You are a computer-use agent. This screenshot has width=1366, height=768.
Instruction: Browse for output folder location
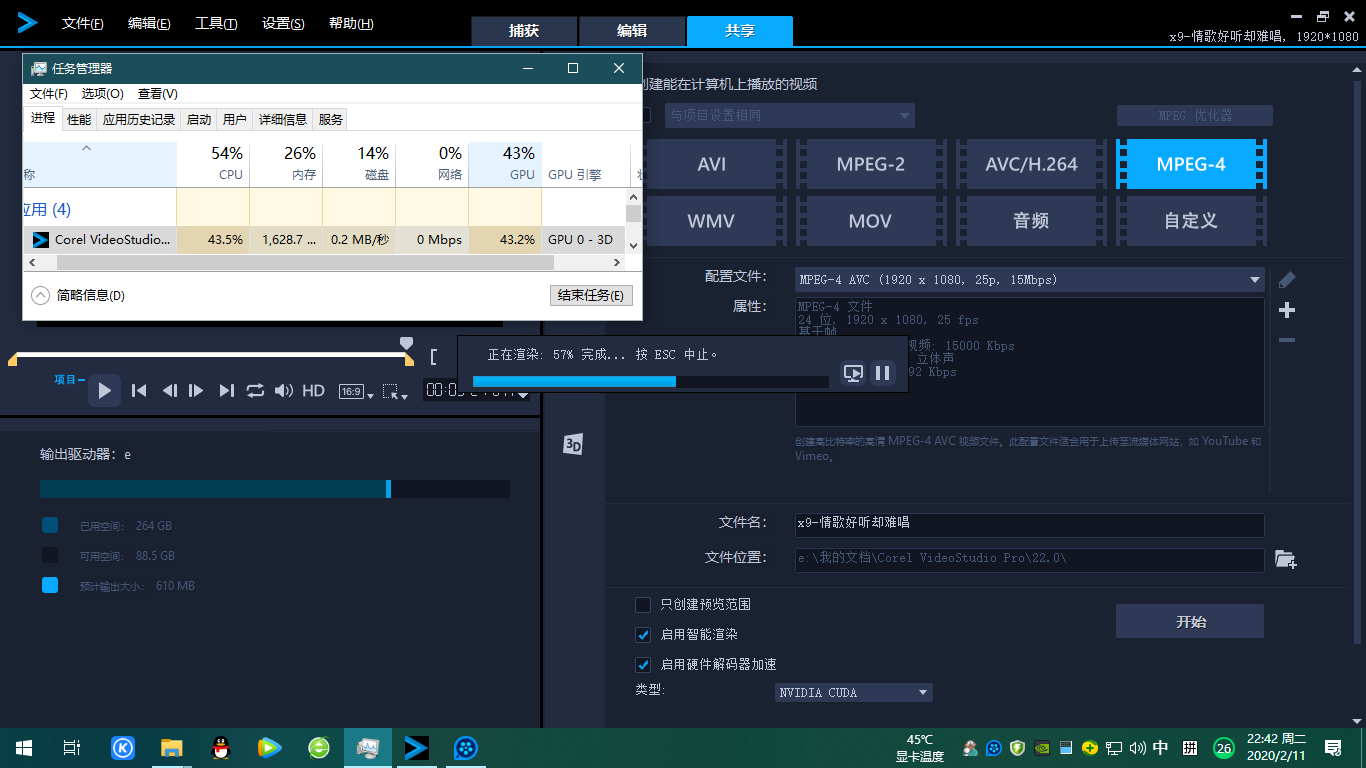coord(1286,560)
